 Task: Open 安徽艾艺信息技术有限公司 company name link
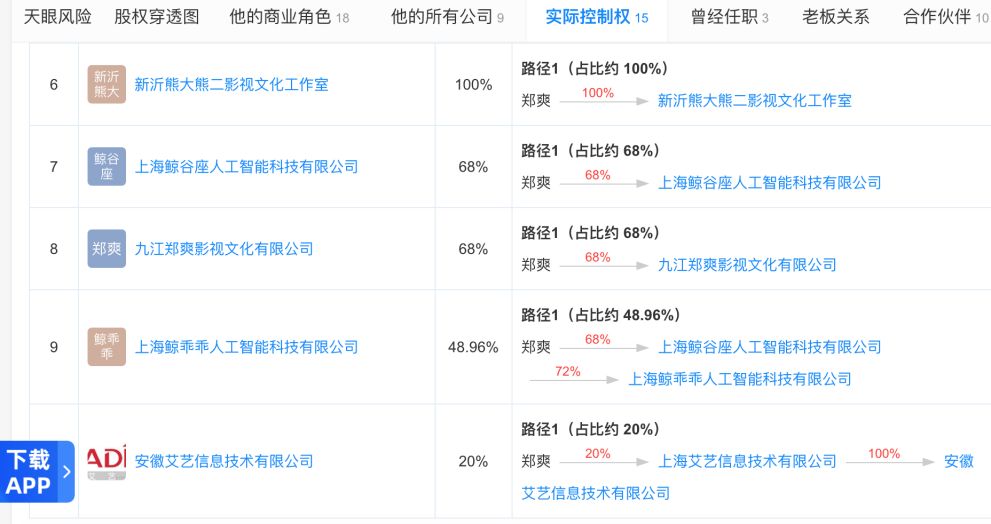pos(224,461)
